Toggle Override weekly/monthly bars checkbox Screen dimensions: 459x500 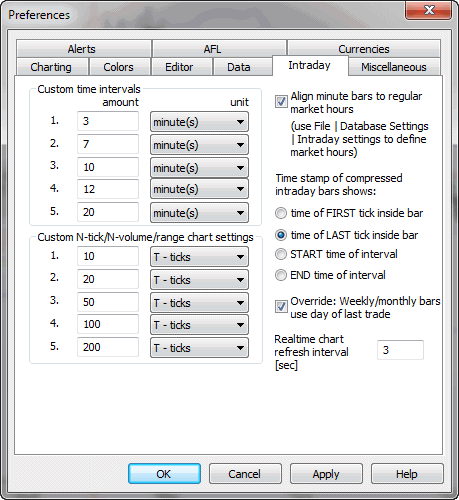pyautogui.click(x=281, y=306)
